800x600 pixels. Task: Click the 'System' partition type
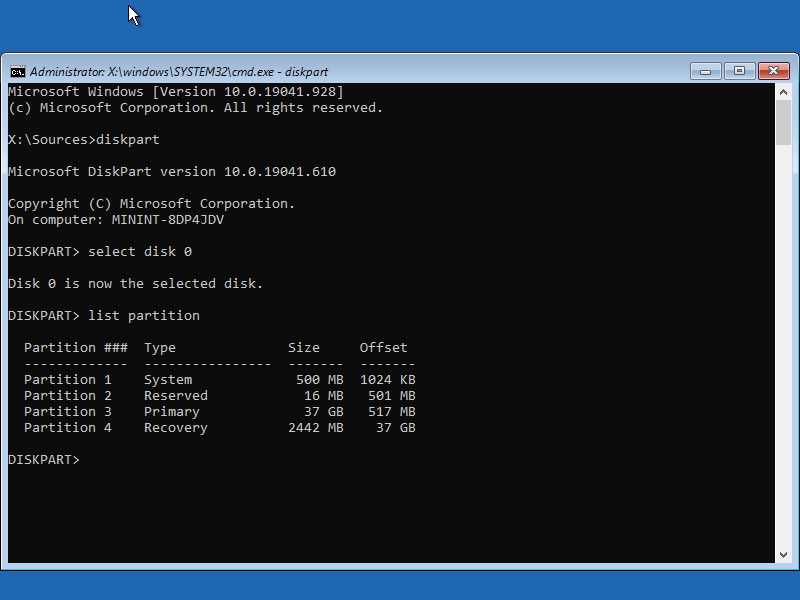click(168, 380)
